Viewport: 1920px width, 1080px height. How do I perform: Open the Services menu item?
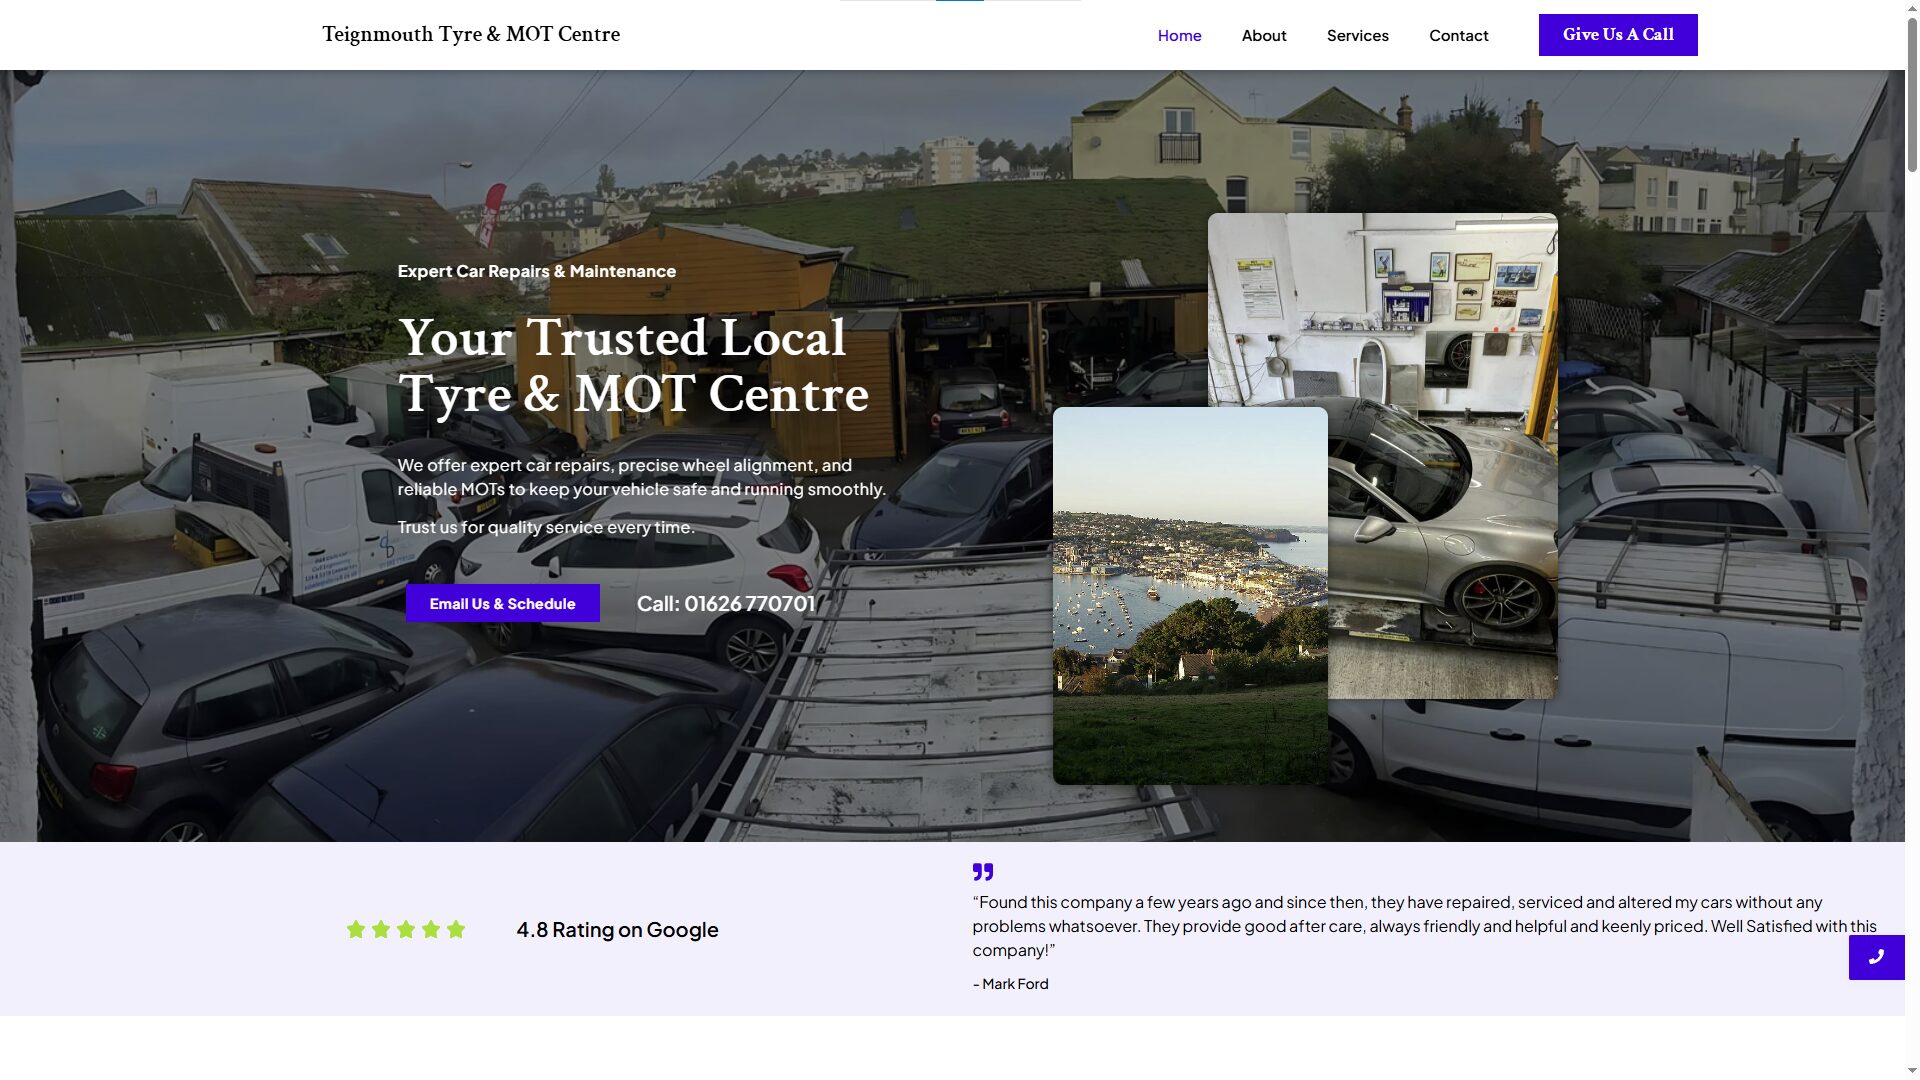[1357, 35]
